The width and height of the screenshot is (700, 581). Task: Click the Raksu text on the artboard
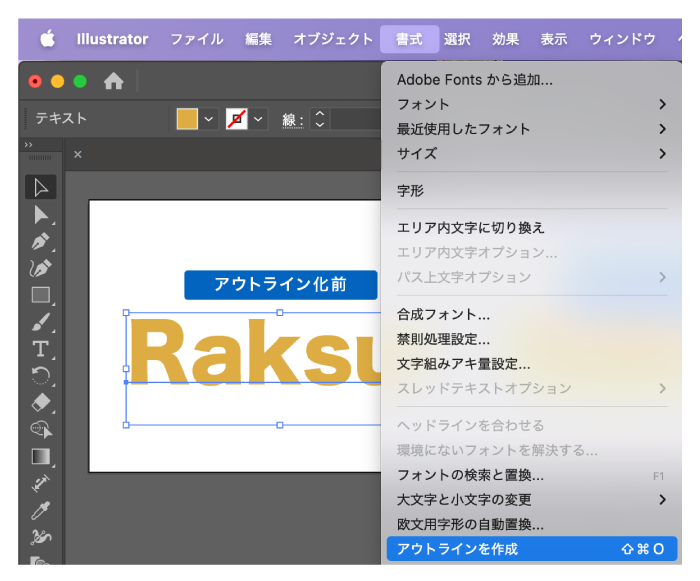coord(254,351)
